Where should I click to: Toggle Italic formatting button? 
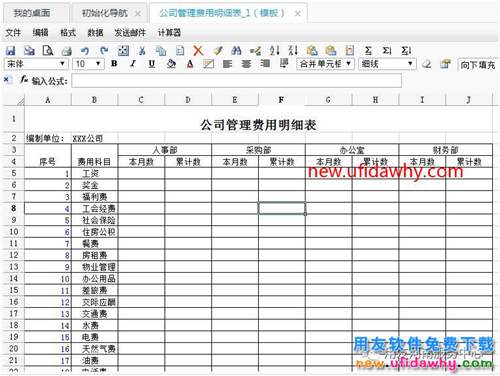tap(133, 63)
